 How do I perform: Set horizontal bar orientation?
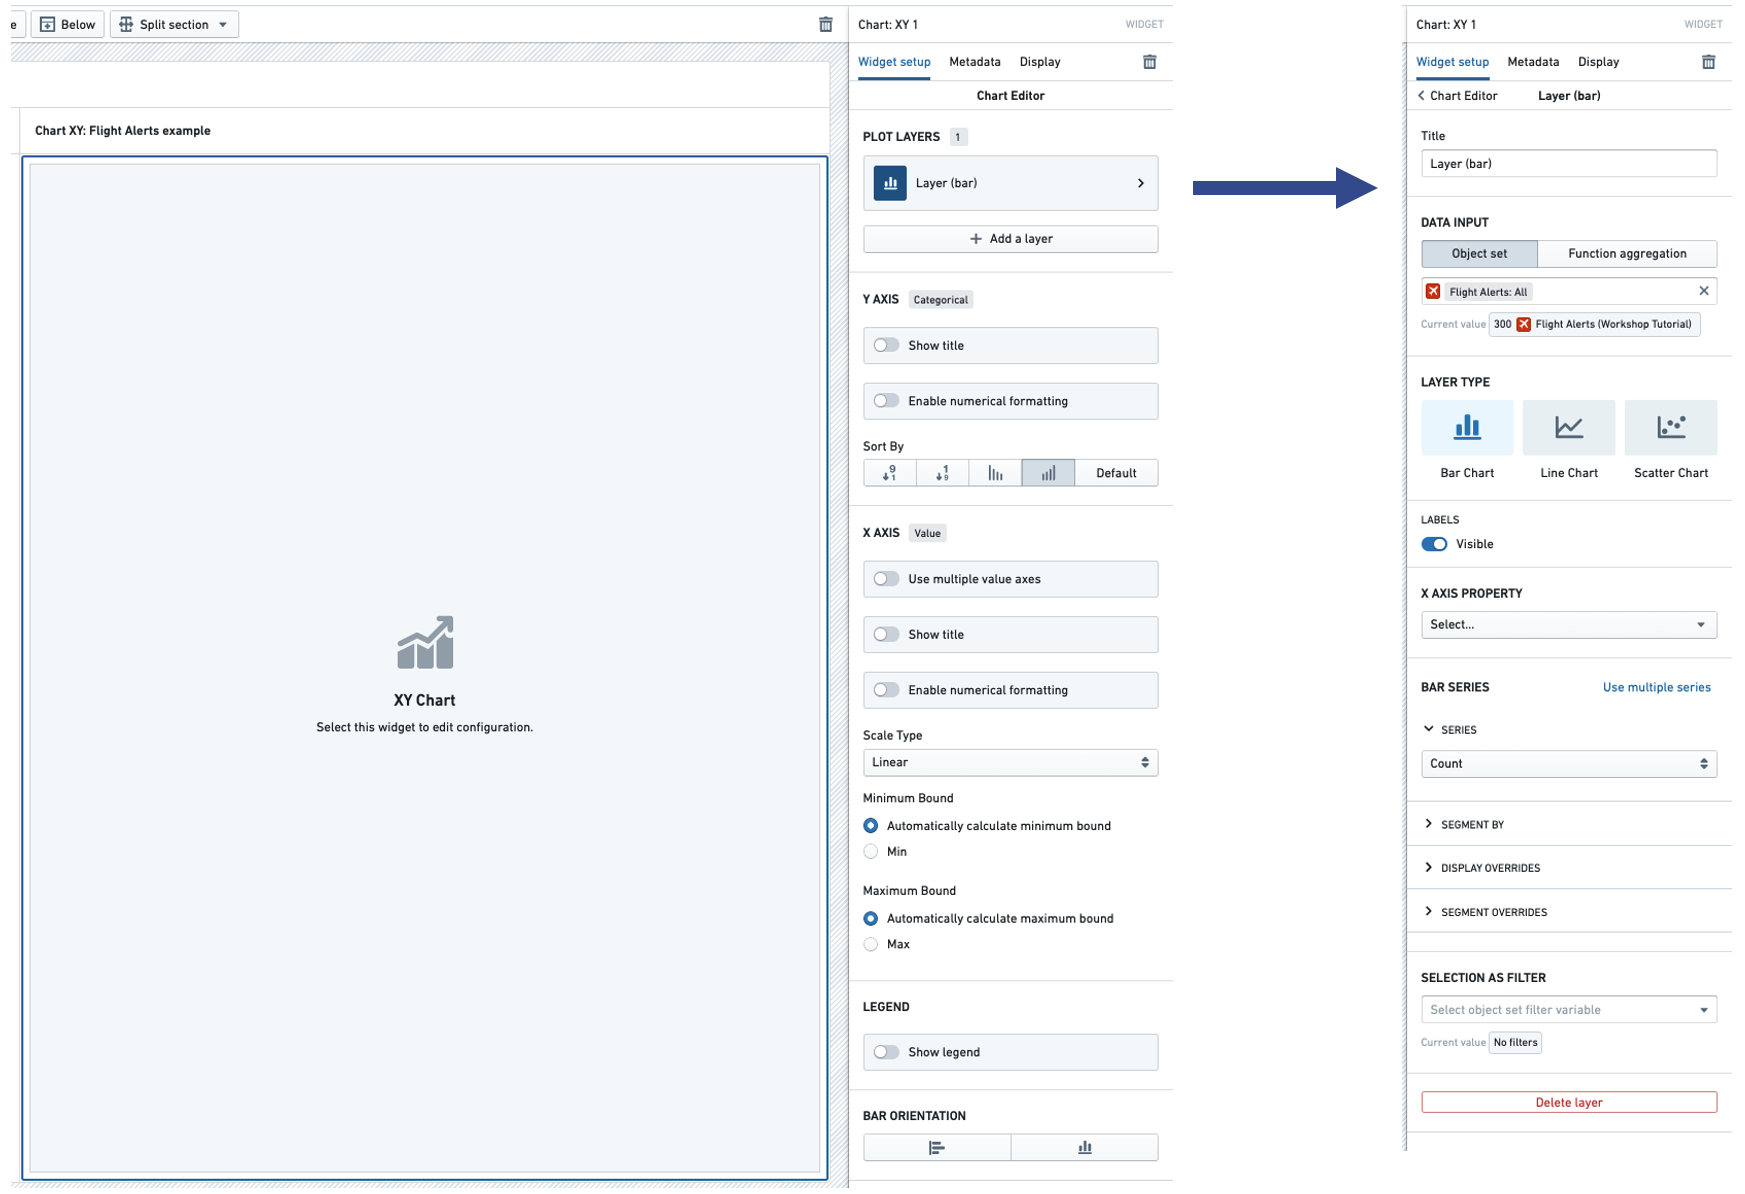click(936, 1147)
